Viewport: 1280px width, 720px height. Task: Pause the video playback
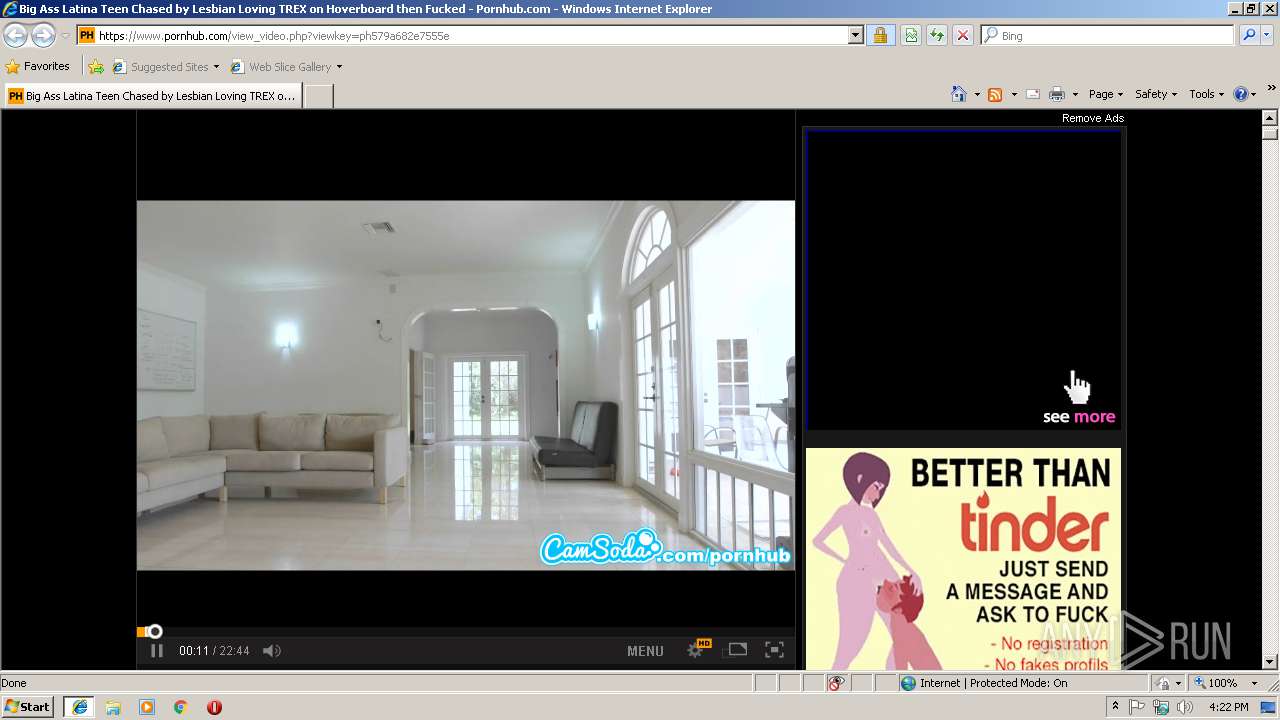point(157,650)
